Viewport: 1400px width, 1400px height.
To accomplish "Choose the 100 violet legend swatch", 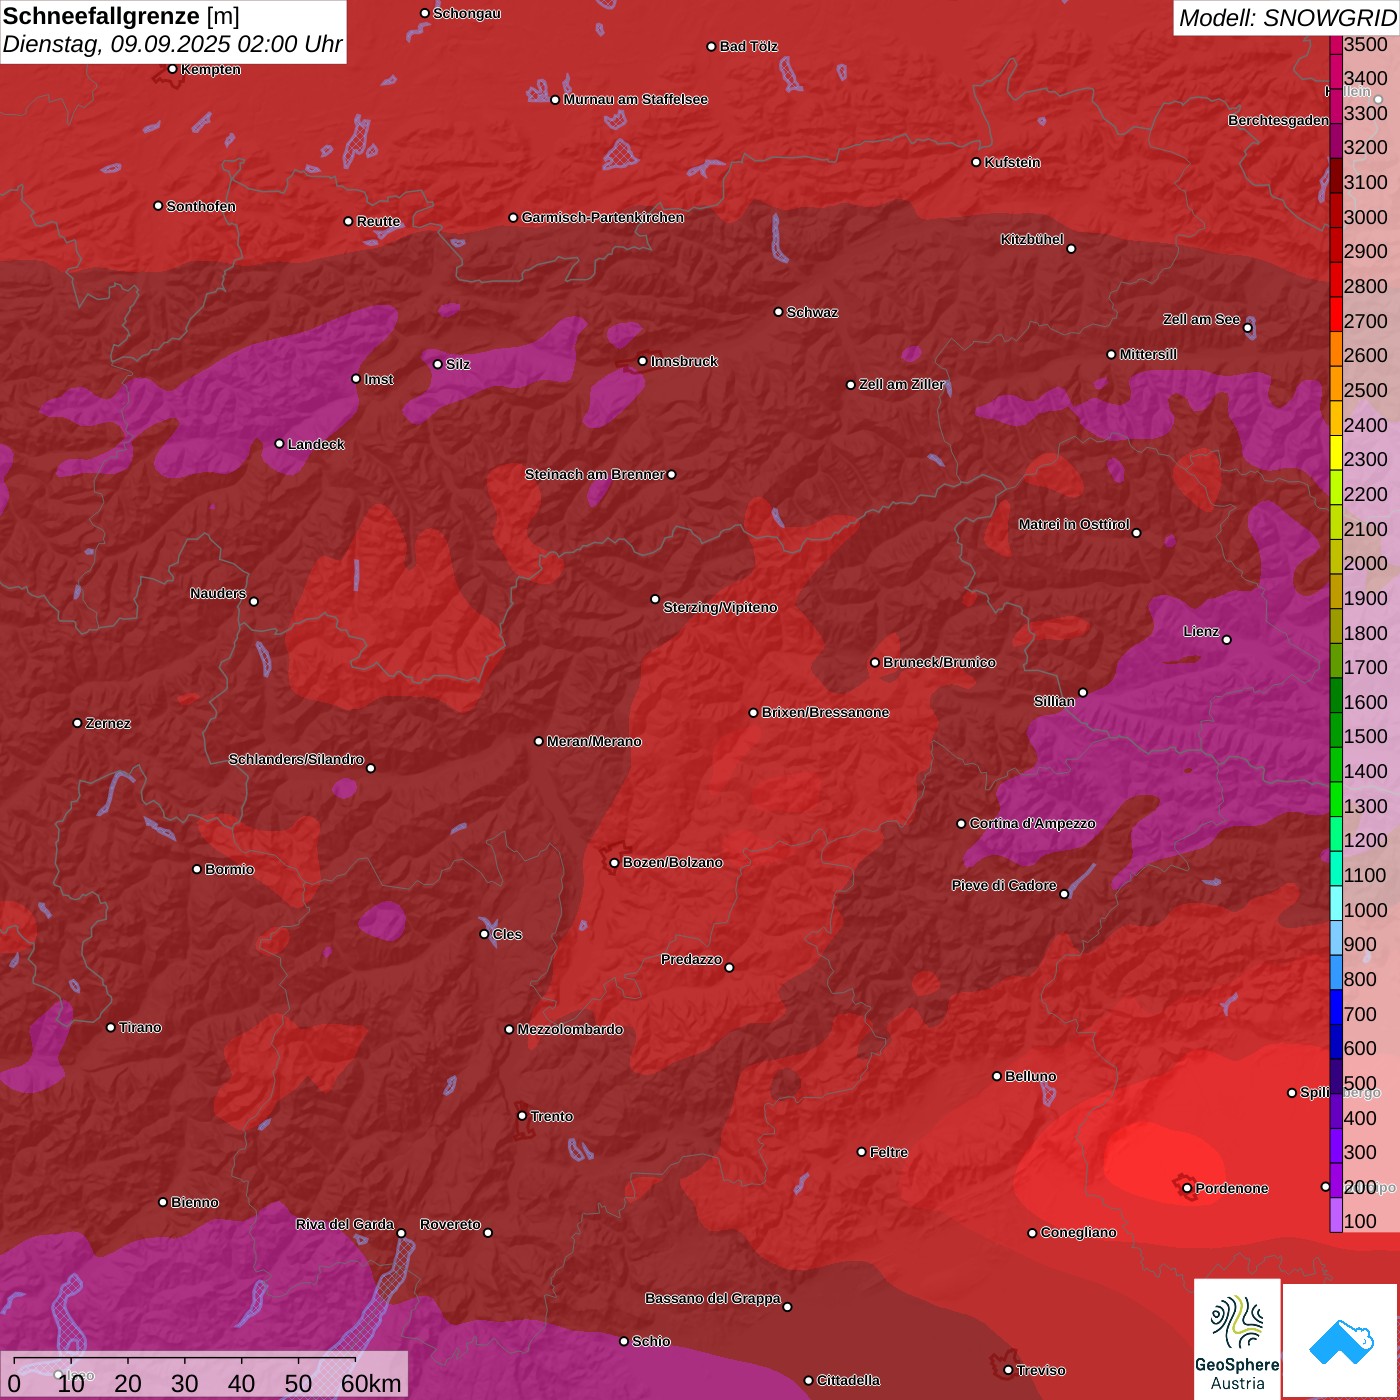I will click(x=1336, y=1215).
